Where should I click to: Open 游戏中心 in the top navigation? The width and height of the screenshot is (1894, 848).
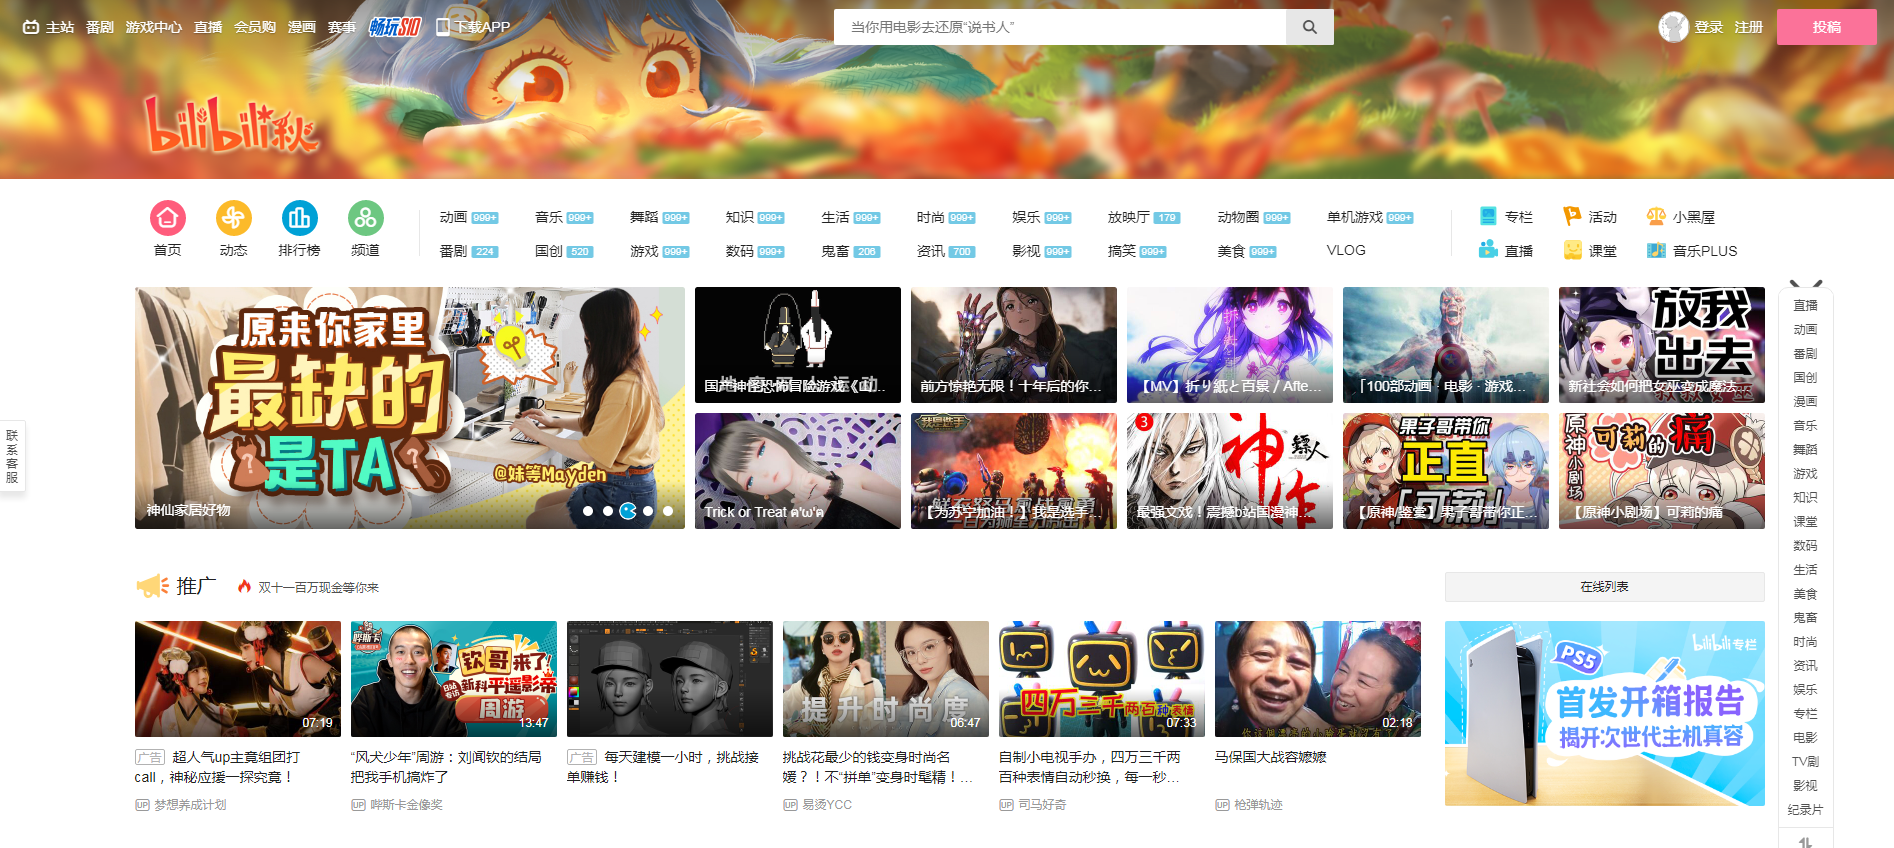pyautogui.click(x=154, y=27)
